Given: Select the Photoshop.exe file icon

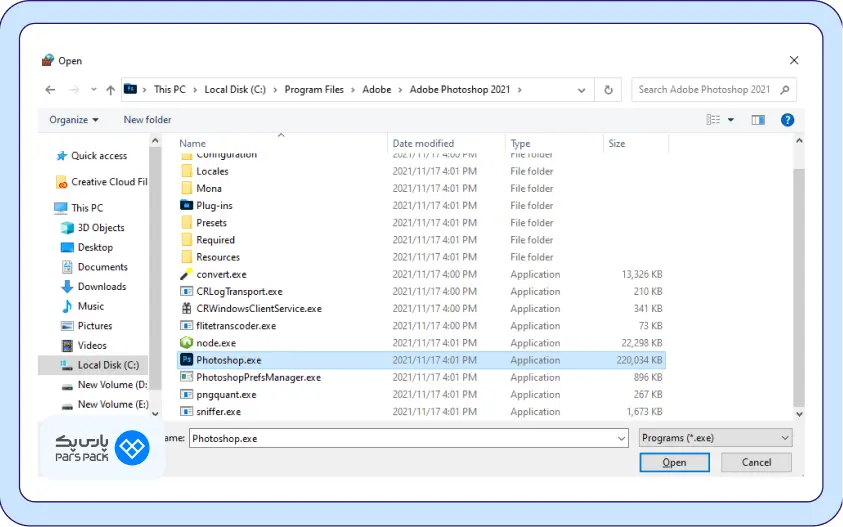Looking at the screenshot, I should click(186, 360).
